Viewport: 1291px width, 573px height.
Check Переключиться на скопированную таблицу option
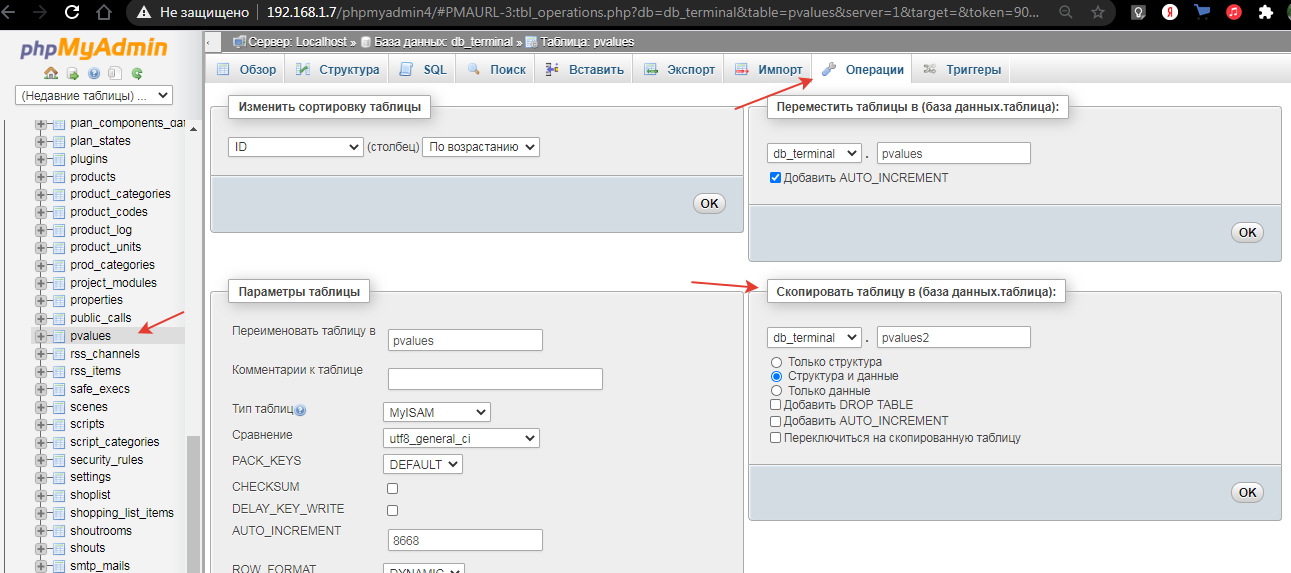(776, 438)
